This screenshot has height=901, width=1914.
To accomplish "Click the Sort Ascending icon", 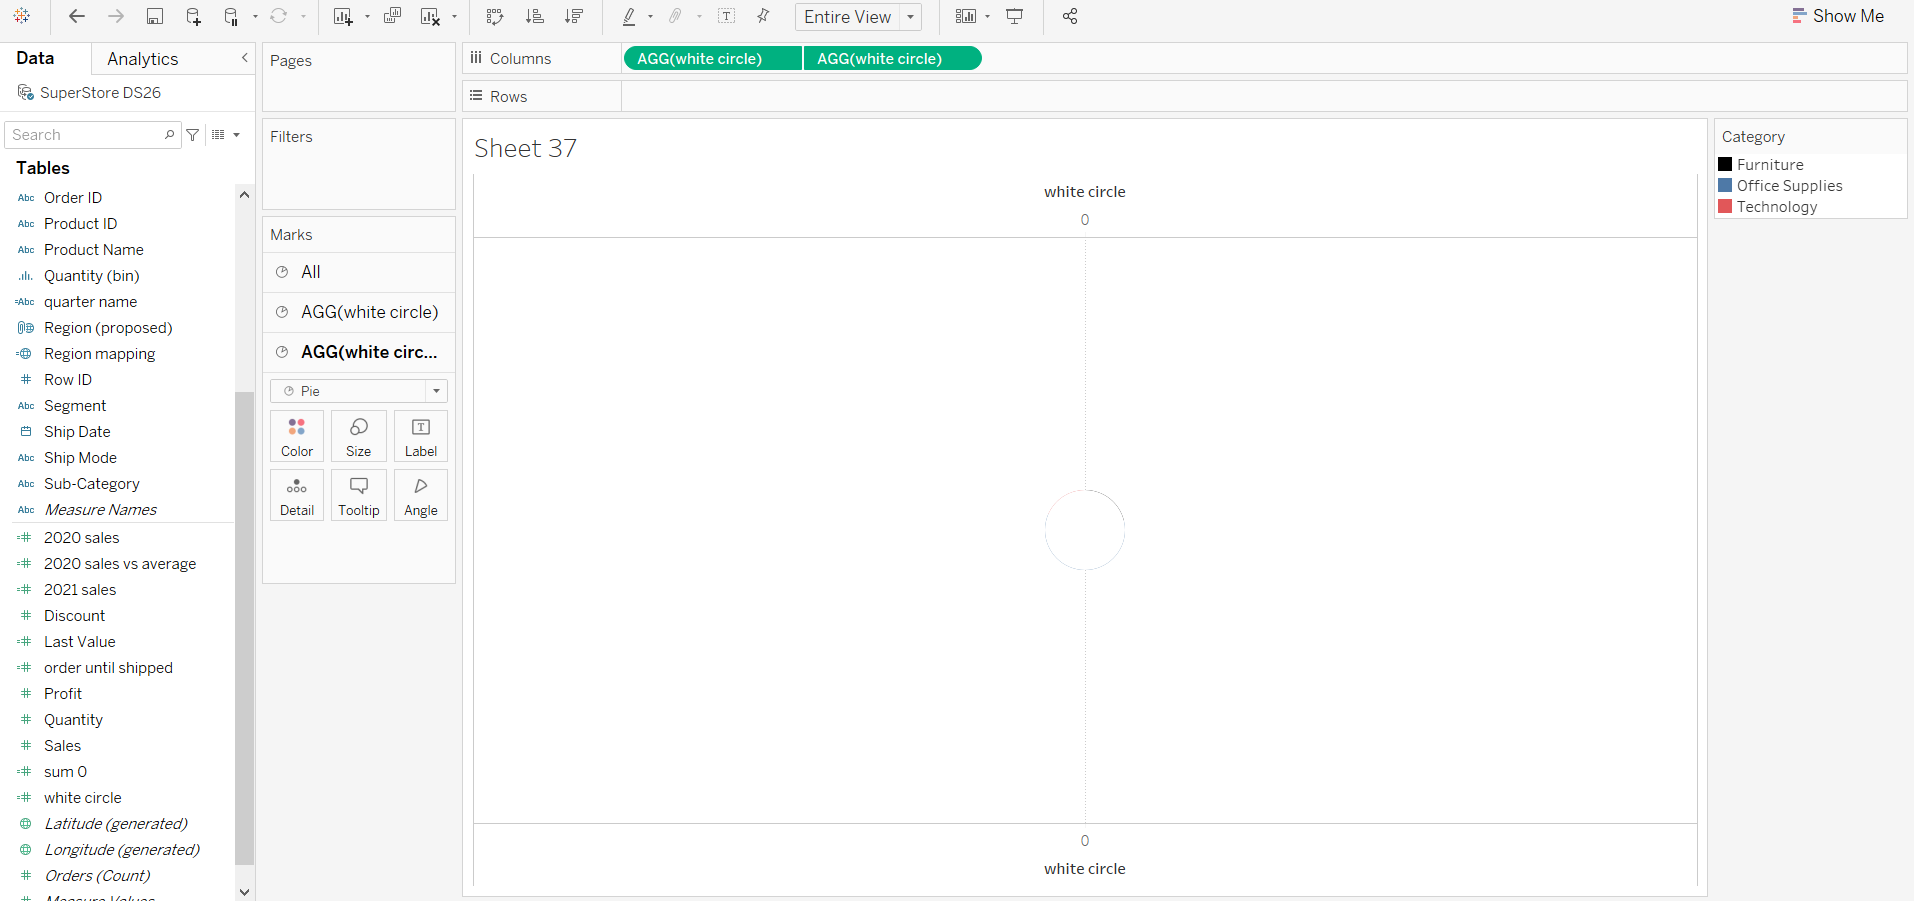I will click(x=535, y=16).
